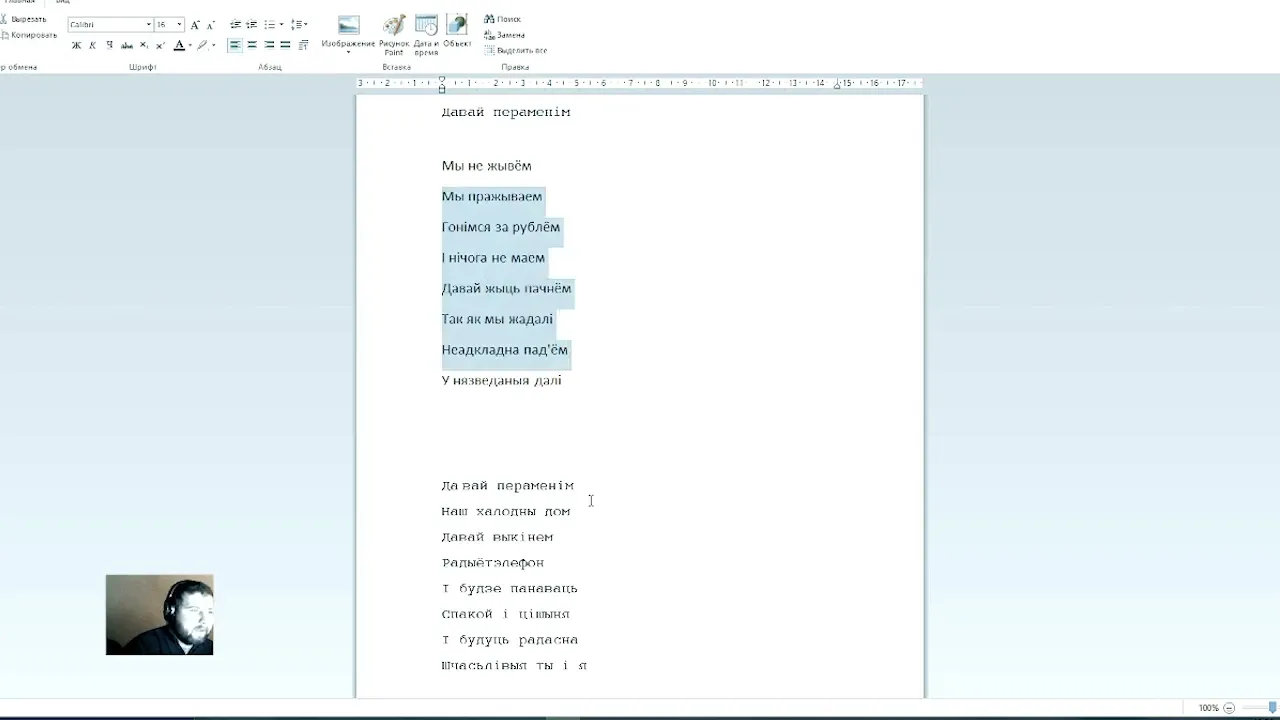Click the line 'І нічога не маем'

point(494,258)
